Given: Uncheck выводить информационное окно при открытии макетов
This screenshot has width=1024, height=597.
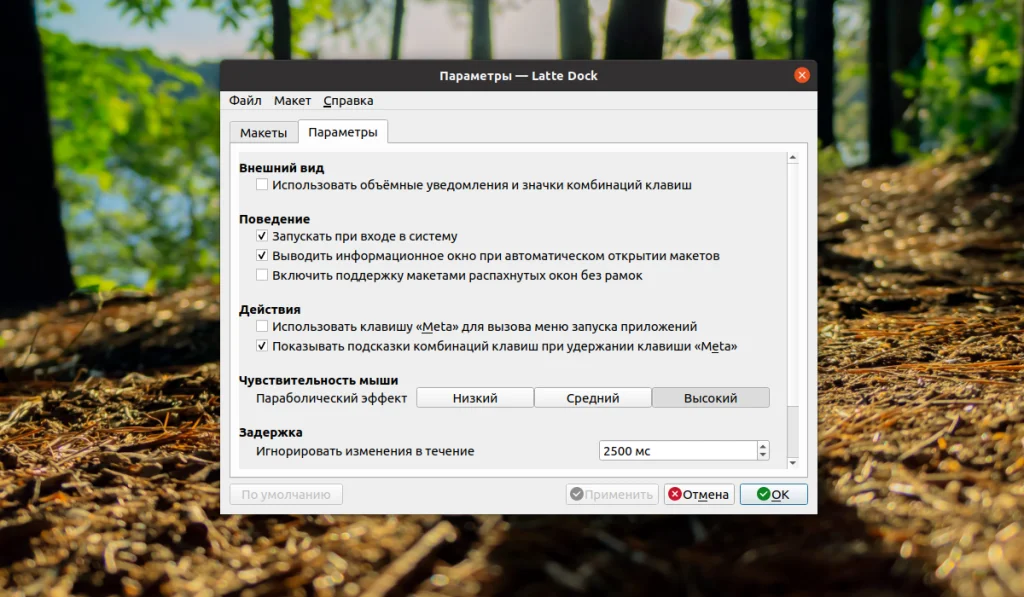Looking at the screenshot, I should coord(262,255).
